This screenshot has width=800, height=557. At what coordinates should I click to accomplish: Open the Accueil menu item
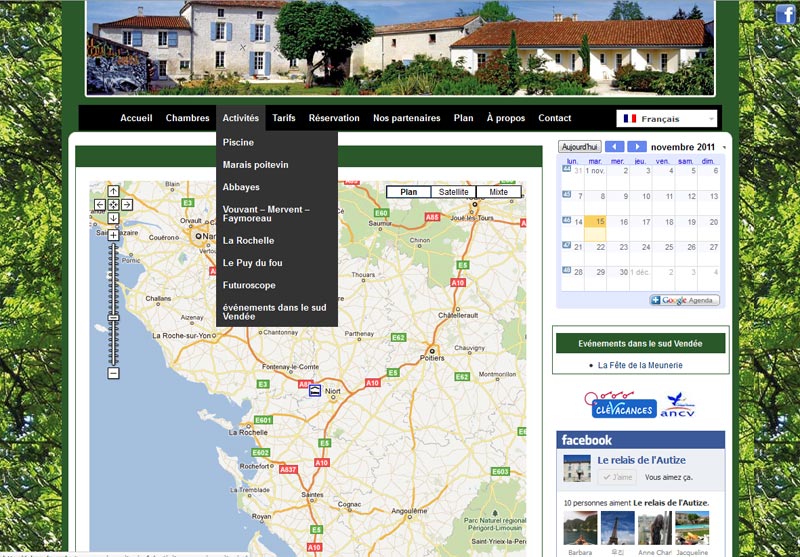pyautogui.click(x=136, y=118)
